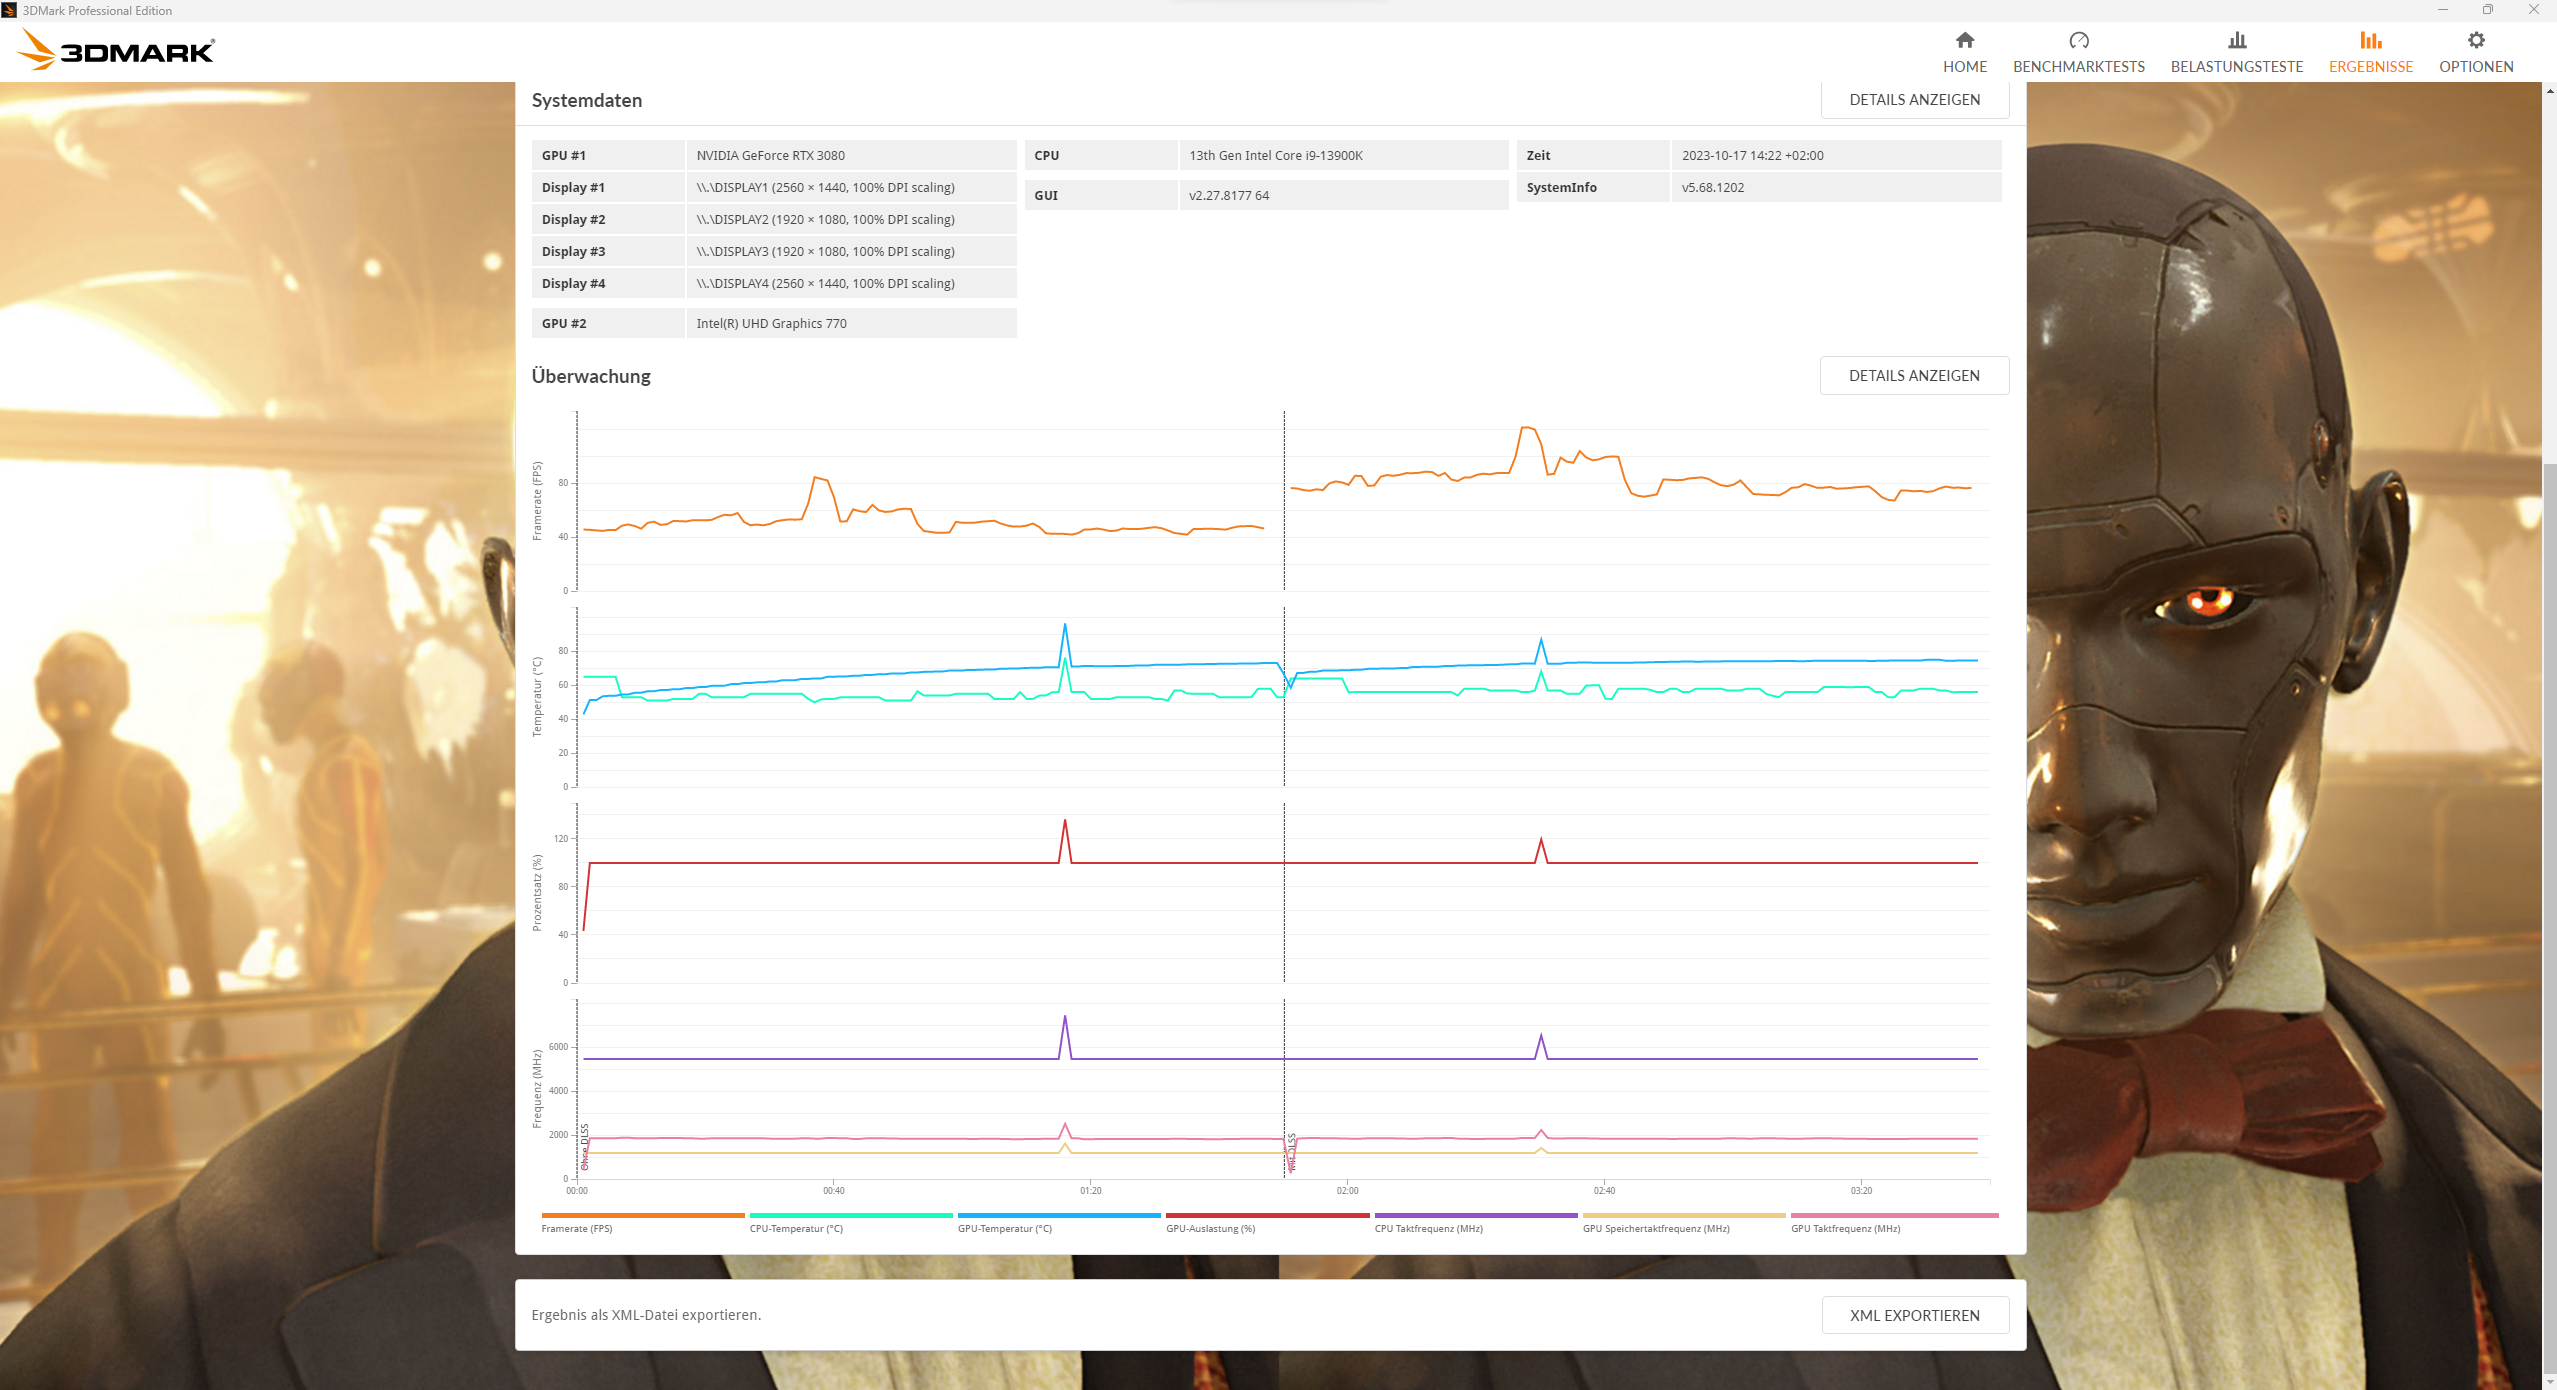2557x1390 pixels.
Task: Toggle GPU-Auslastung (%) legend series
Action: 1210,1228
